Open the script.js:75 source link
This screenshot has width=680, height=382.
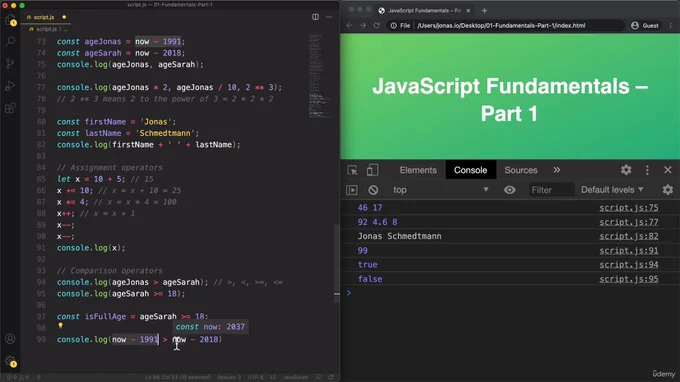(x=629, y=208)
